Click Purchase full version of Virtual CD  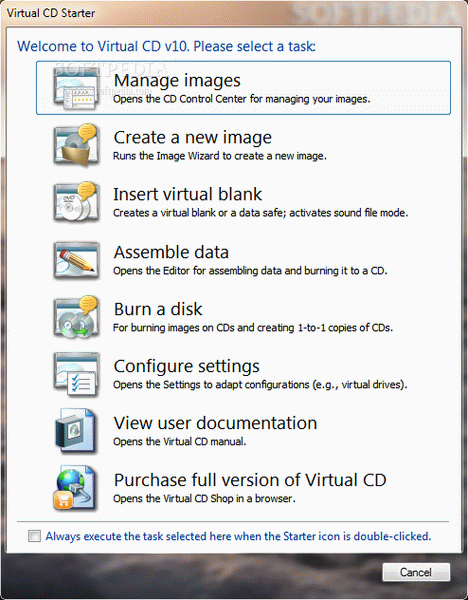coord(250,480)
